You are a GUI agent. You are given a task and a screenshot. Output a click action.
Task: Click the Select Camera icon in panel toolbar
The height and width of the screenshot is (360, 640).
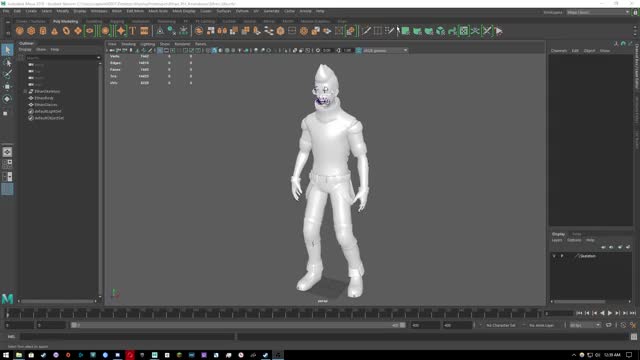[x=111, y=51]
